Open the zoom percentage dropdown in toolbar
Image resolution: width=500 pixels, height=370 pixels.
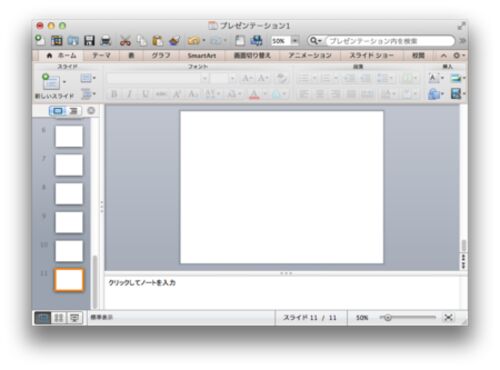pyautogui.click(x=295, y=41)
